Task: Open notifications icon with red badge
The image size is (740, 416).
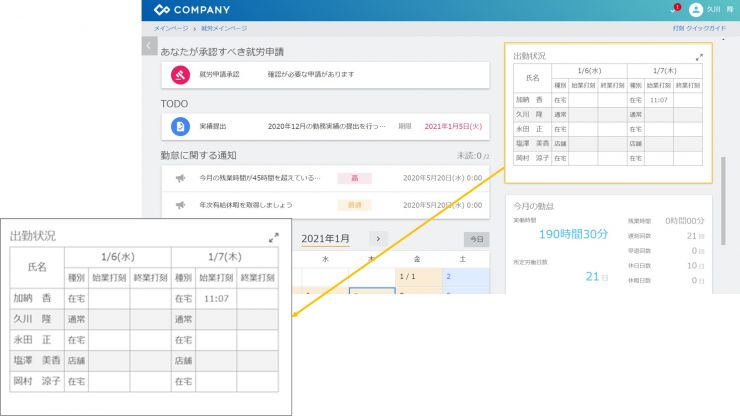Action: (674, 9)
